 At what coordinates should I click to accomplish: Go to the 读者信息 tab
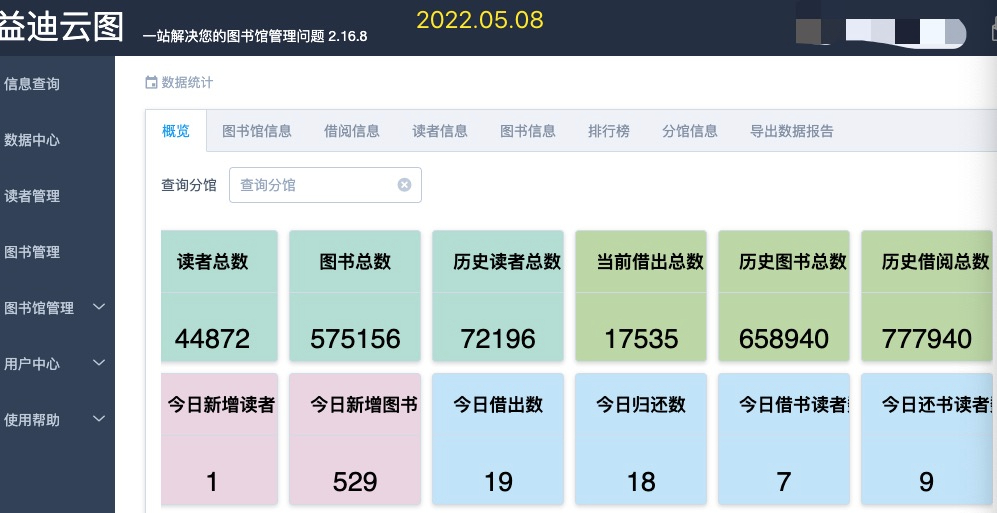[440, 131]
